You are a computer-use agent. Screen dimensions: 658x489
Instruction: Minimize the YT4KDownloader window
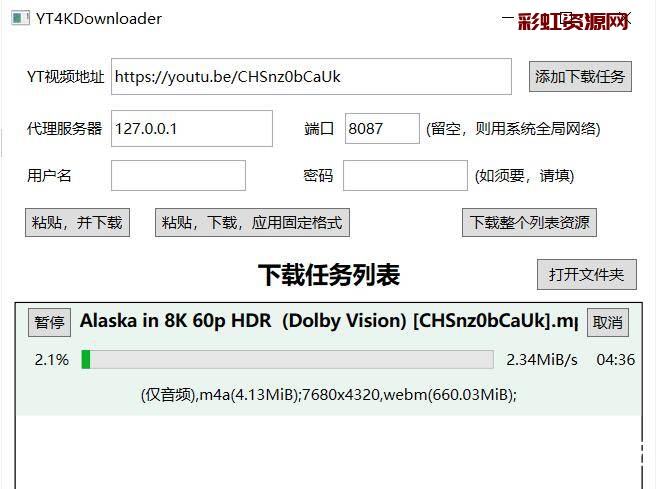tap(508, 18)
